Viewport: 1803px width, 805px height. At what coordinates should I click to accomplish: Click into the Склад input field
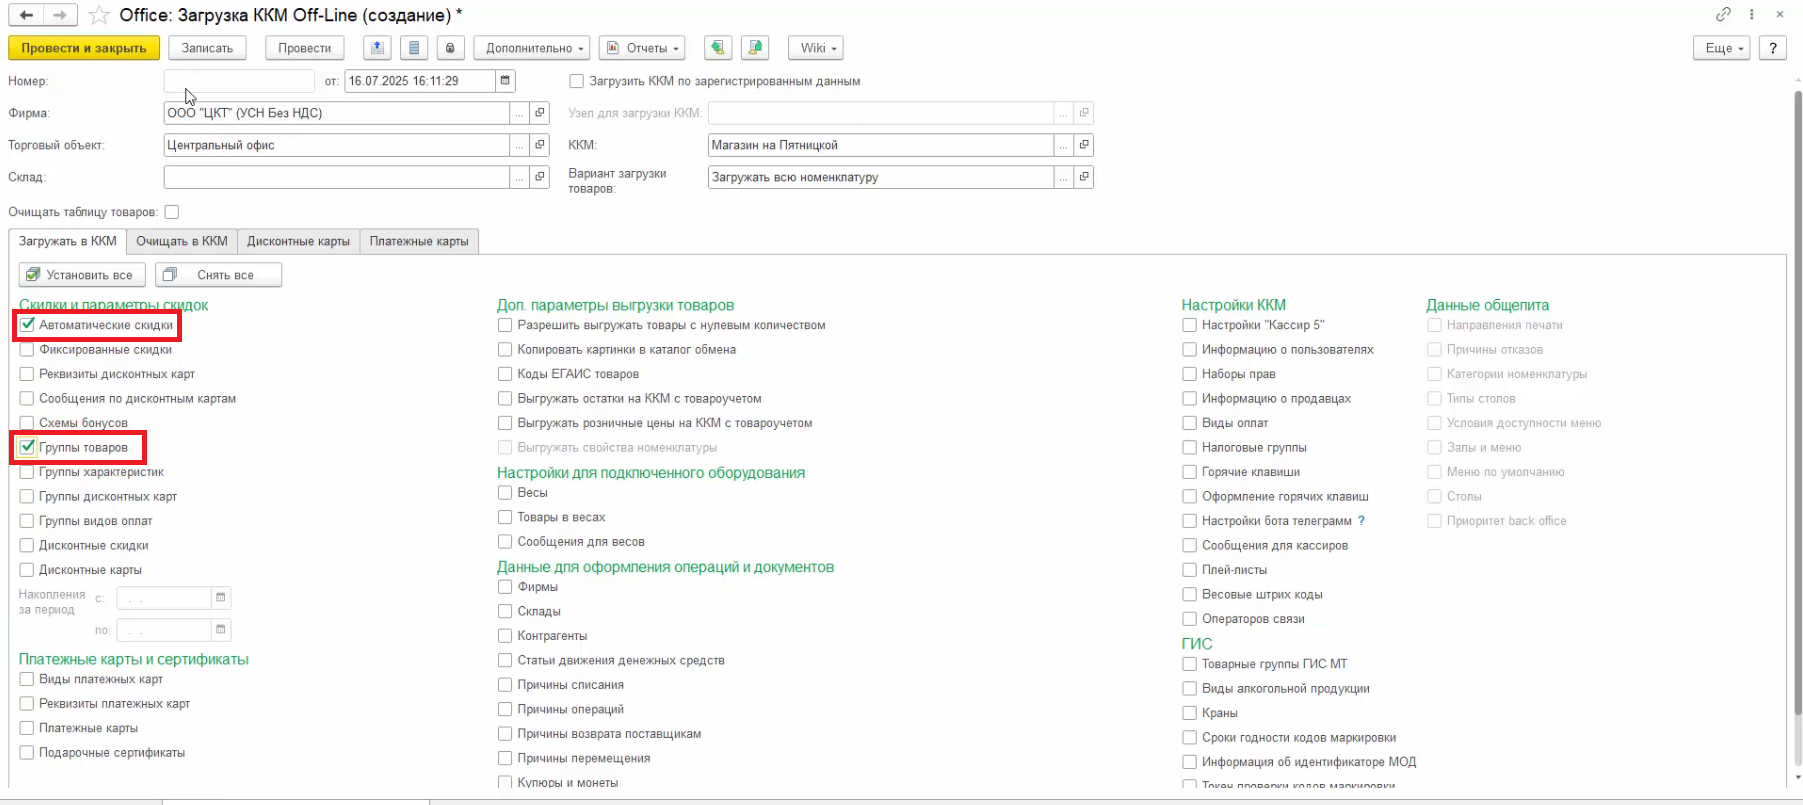(x=336, y=177)
